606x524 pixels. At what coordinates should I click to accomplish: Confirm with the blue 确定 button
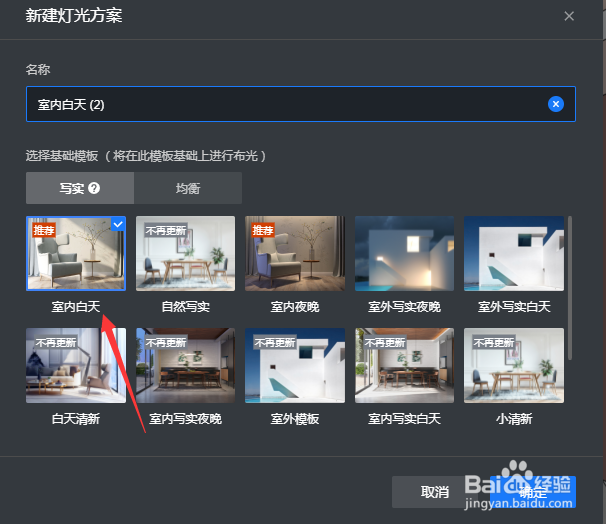coord(533,492)
